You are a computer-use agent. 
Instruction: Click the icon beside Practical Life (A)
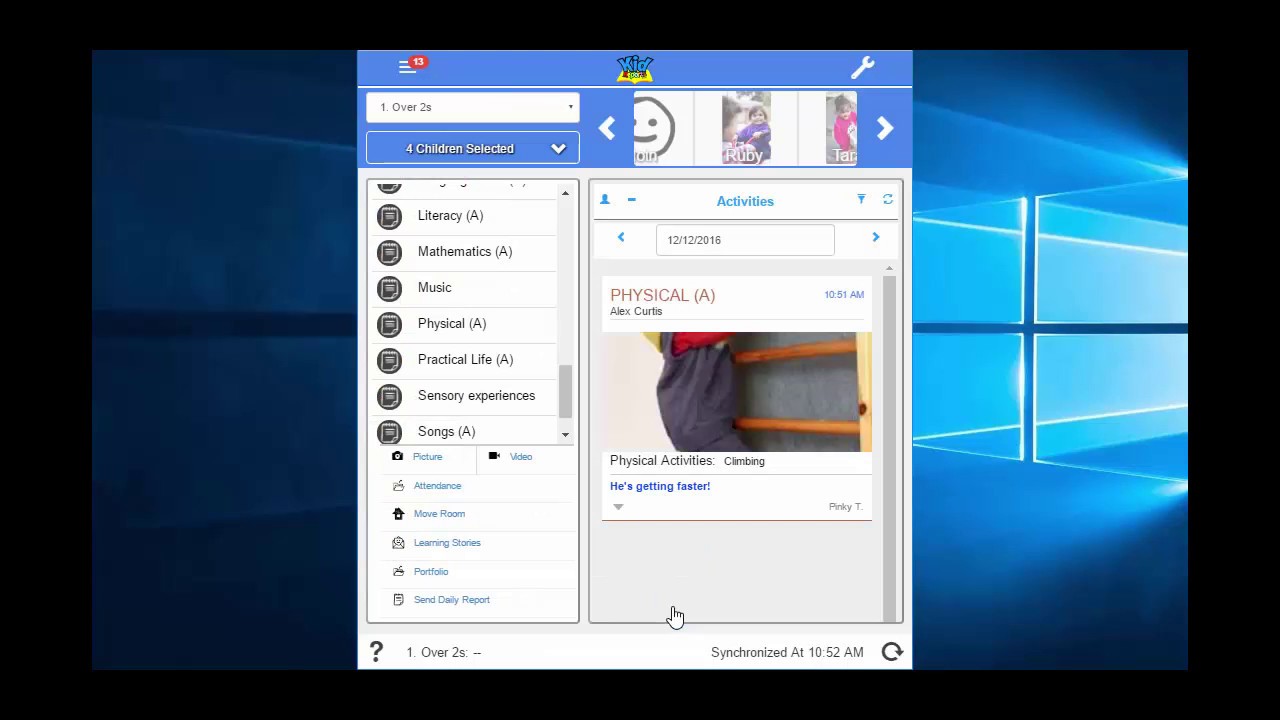[389, 360]
